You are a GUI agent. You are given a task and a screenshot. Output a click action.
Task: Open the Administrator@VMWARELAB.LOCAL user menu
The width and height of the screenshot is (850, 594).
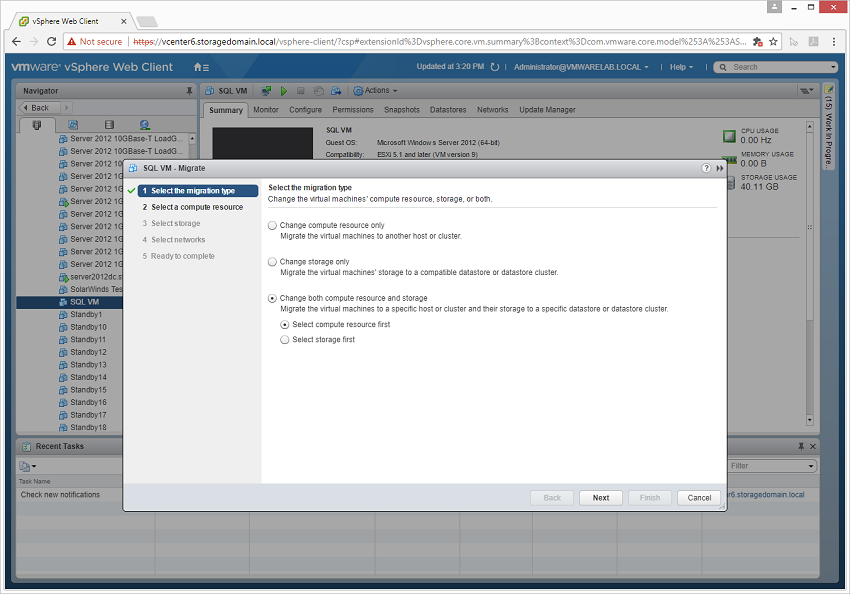(581, 67)
